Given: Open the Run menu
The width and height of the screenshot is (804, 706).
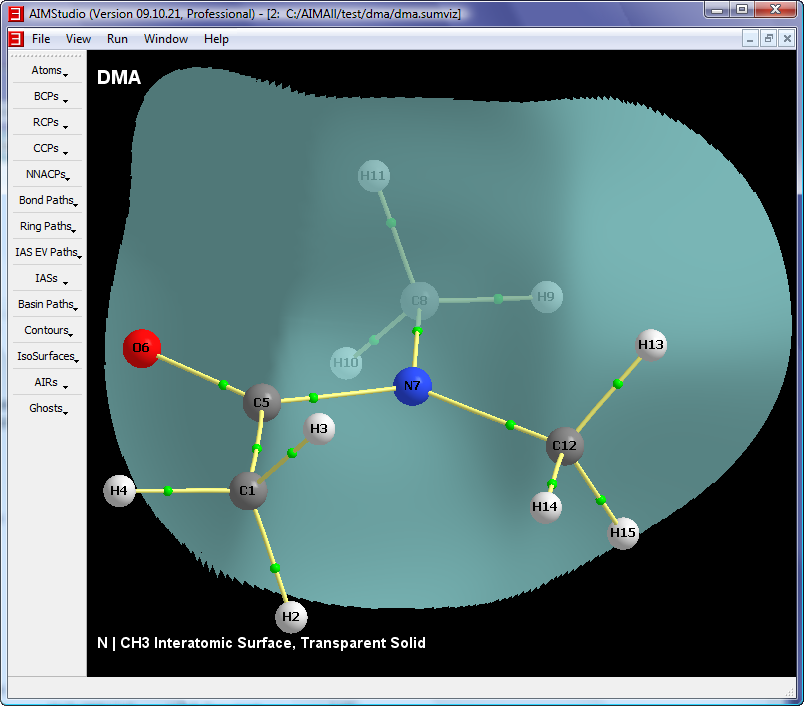Looking at the screenshot, I should (117, 39).
